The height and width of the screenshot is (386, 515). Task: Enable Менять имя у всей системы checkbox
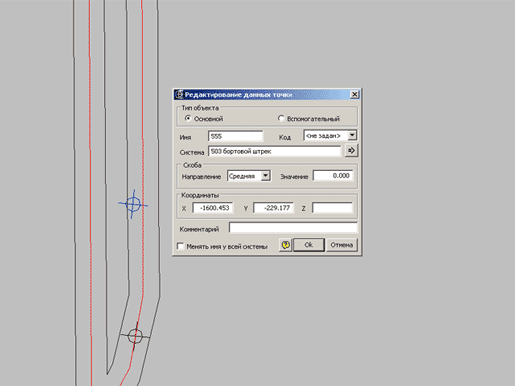[x=180, y=246]
